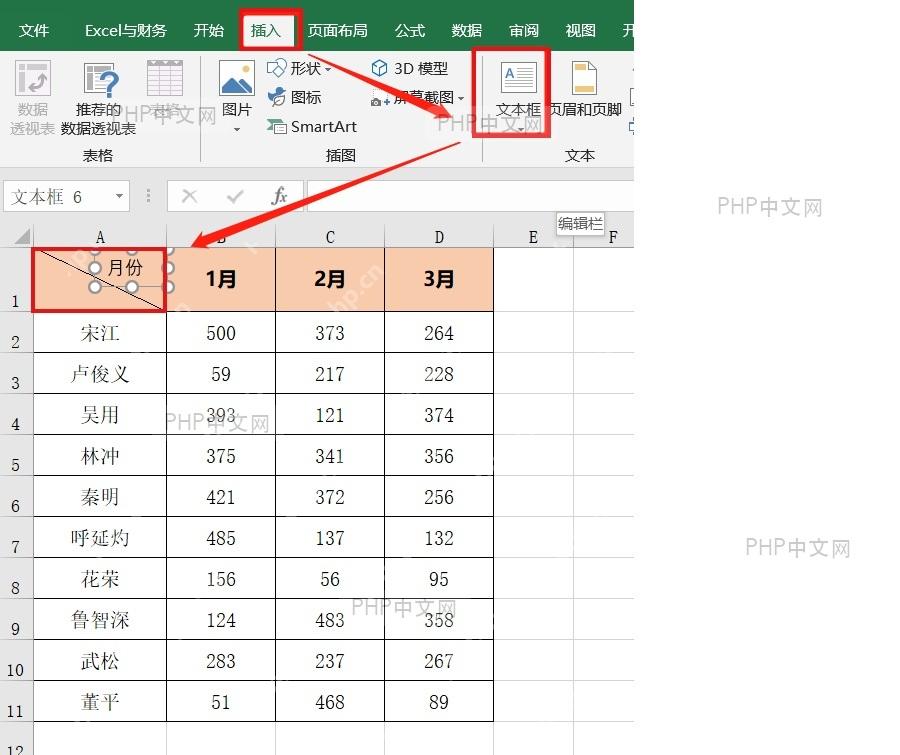The width and height of the screenshot is (900, 755).
Task: Click the cell with value 217
Action: 330,373
